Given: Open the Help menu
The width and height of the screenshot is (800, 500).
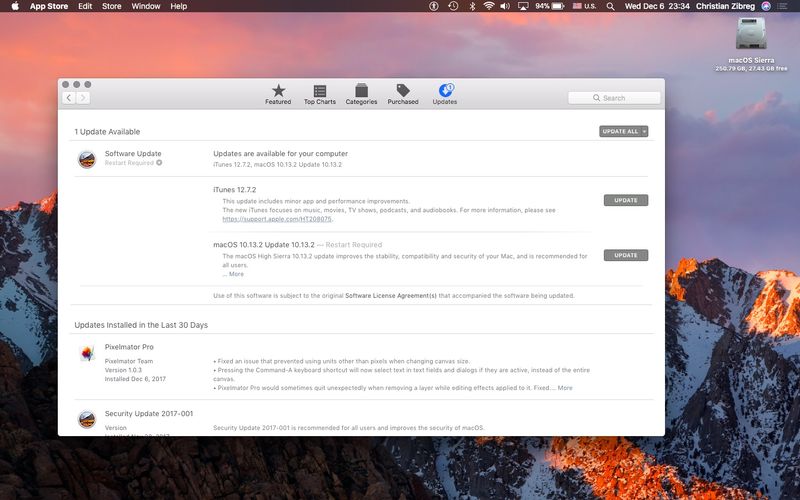Looking at the screenshot, I should (179, 6).
